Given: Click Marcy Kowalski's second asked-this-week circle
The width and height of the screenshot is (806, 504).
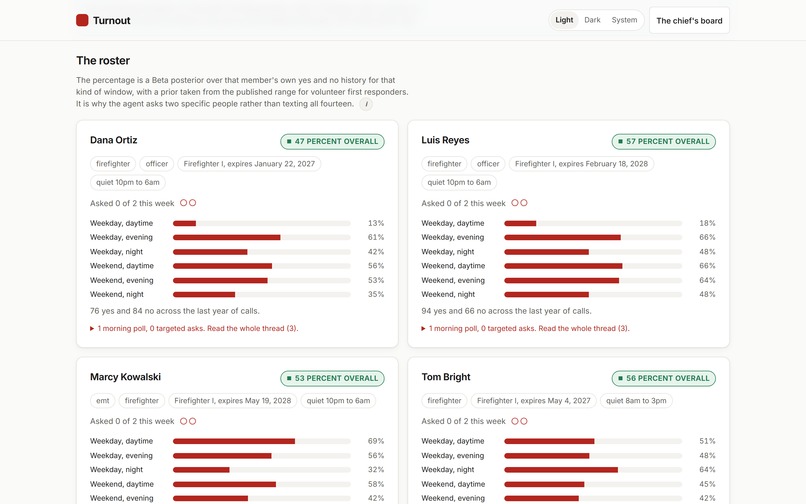Looking at the screenshot, I should tap(193, 421).
